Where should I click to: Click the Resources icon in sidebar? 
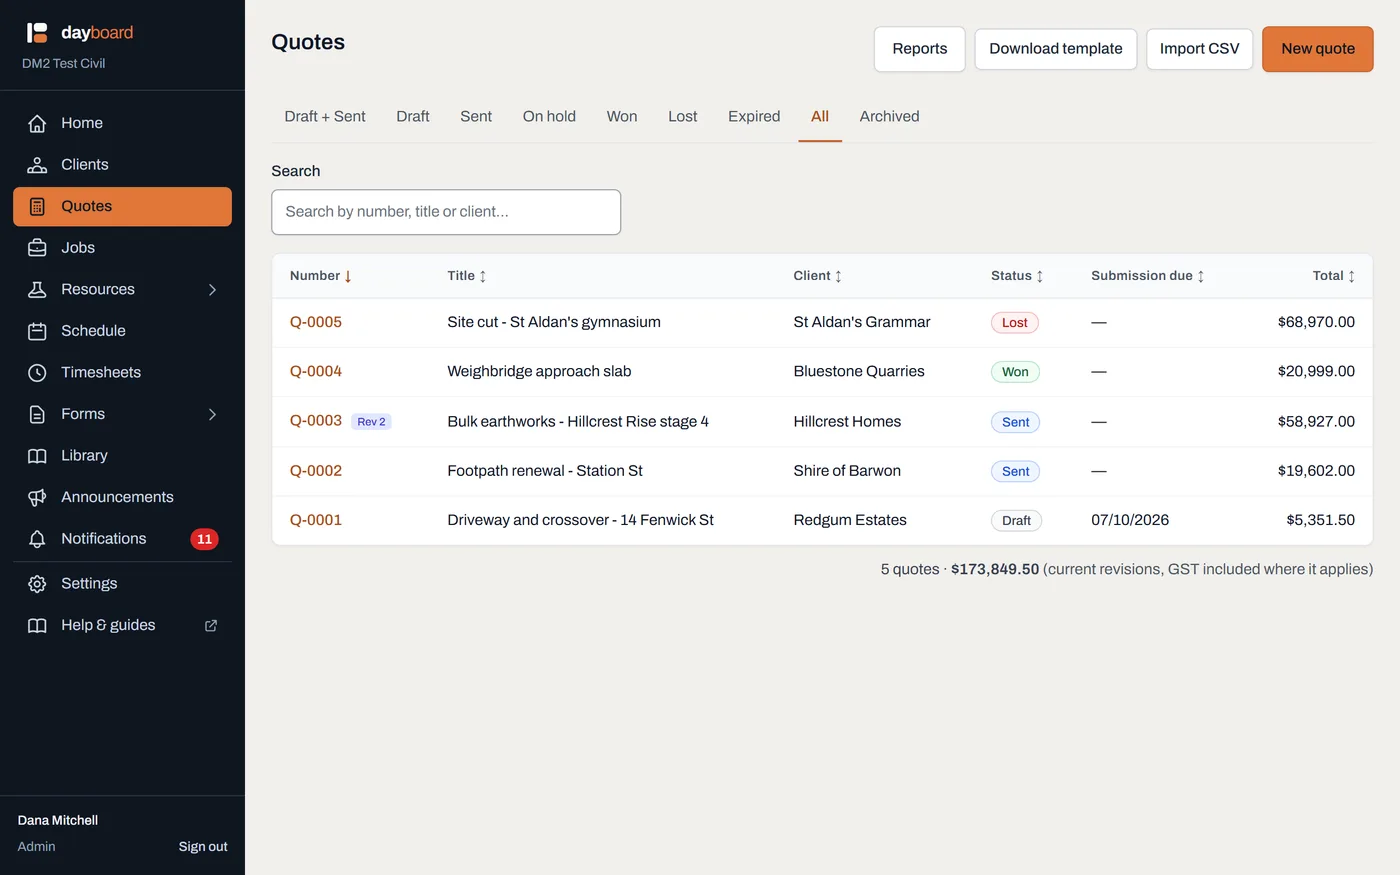click(37, 289)
